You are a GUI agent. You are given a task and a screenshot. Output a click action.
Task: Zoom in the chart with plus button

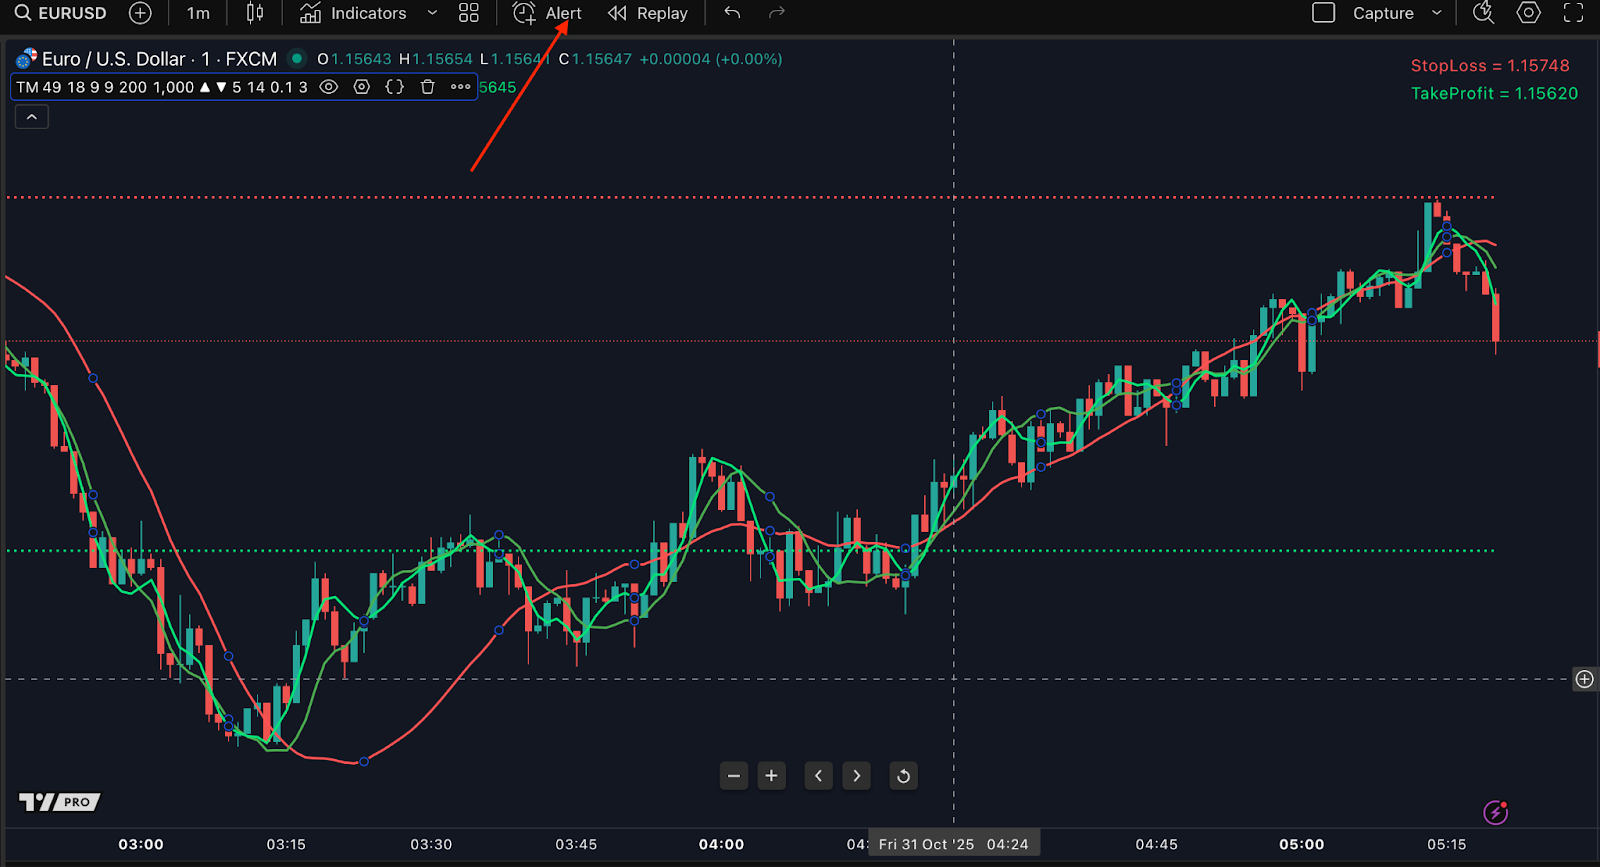tap(771, 776)
